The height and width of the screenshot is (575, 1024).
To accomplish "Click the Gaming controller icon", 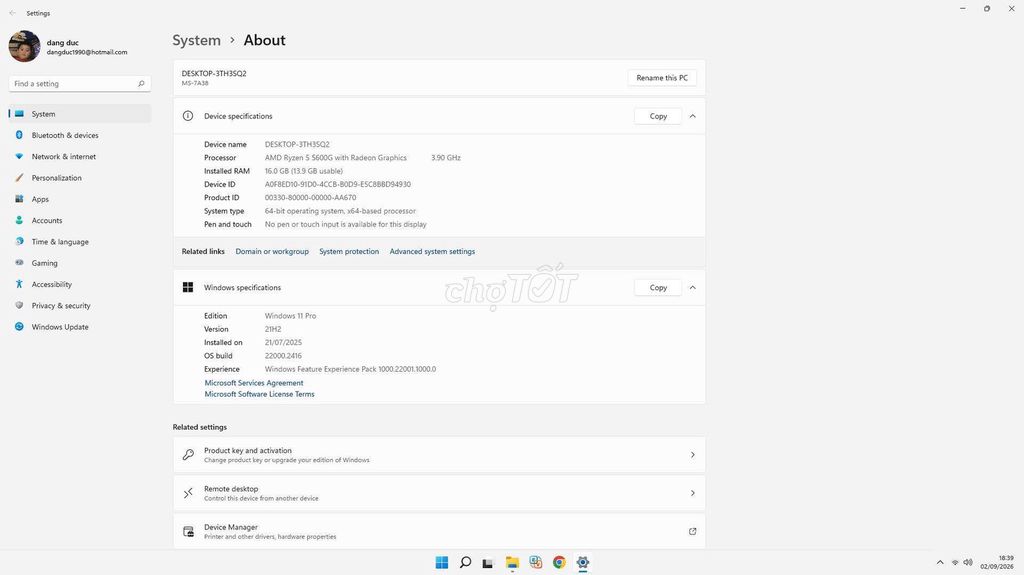I will (x=19, y=262).
